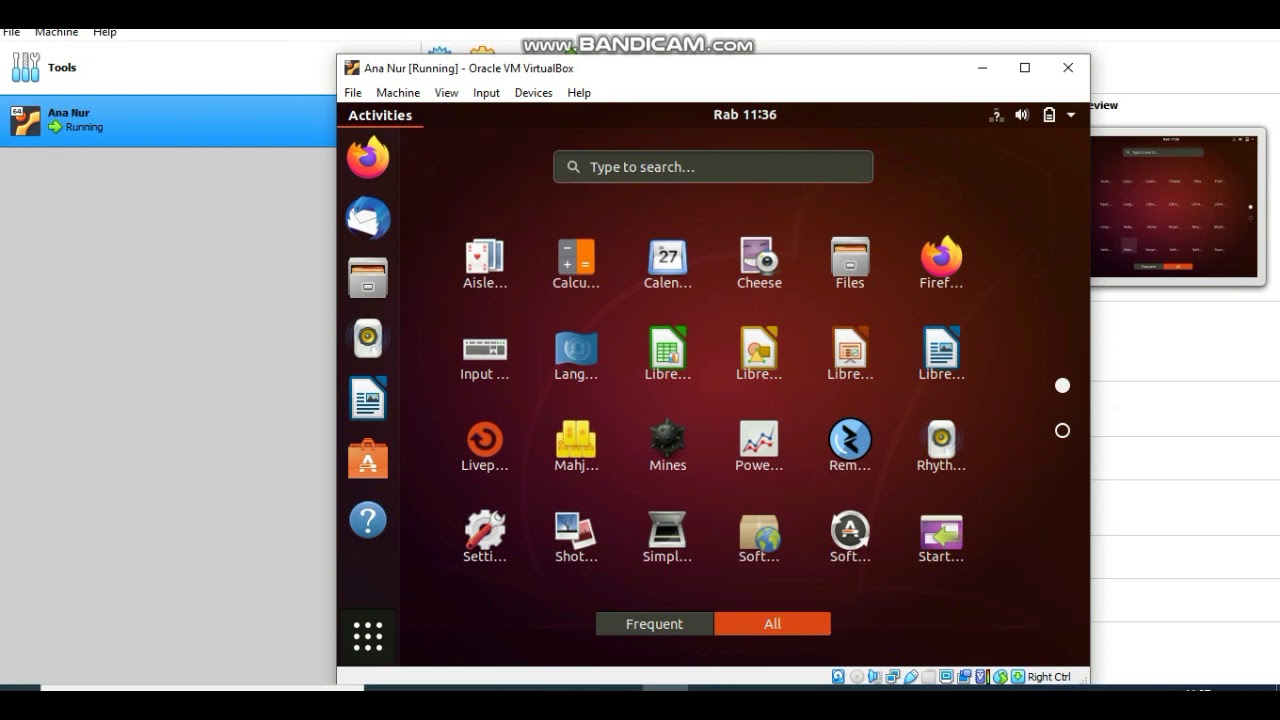This screenshot has height=720, width=1280.
Task: Select Ana Nur VM in Manager list
Action: 168,121
